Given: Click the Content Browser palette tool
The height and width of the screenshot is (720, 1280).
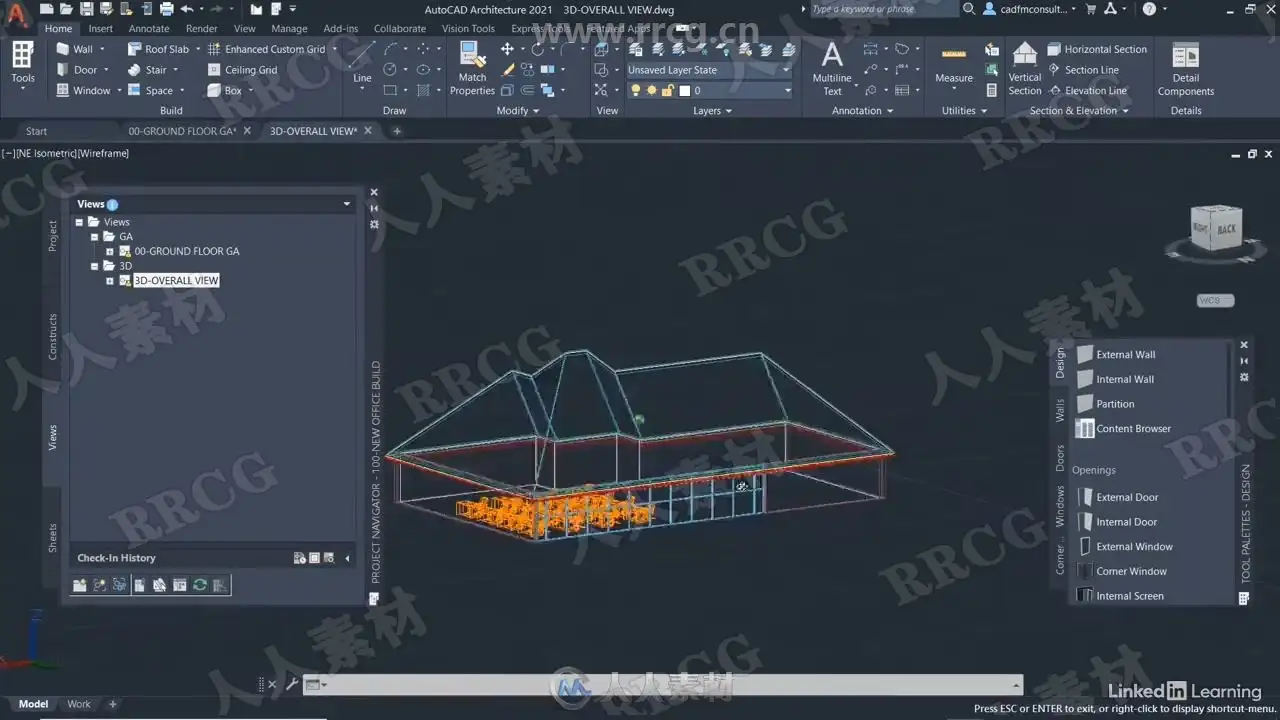Looking at the screenshot, I should click(x=1122, y=428).
